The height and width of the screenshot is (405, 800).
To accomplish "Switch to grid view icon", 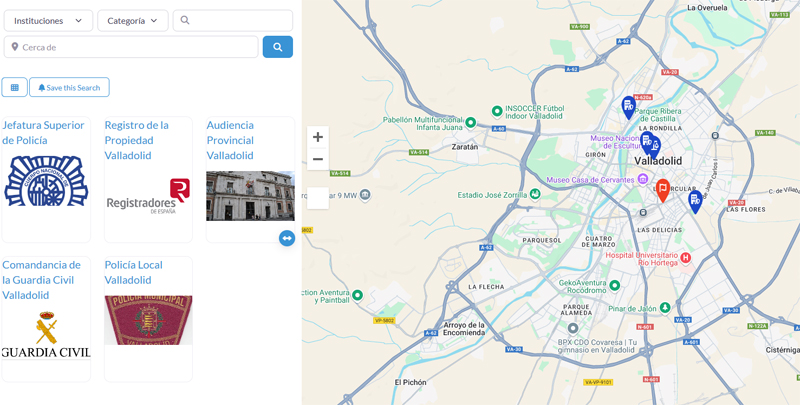I will point(14,87).
